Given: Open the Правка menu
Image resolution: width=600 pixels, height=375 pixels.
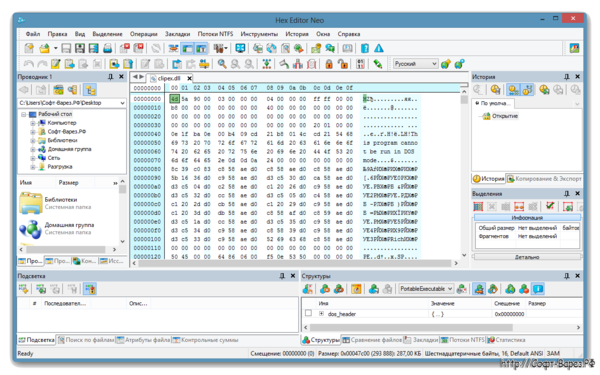Looking at the screenshot, I should [57, 34].
